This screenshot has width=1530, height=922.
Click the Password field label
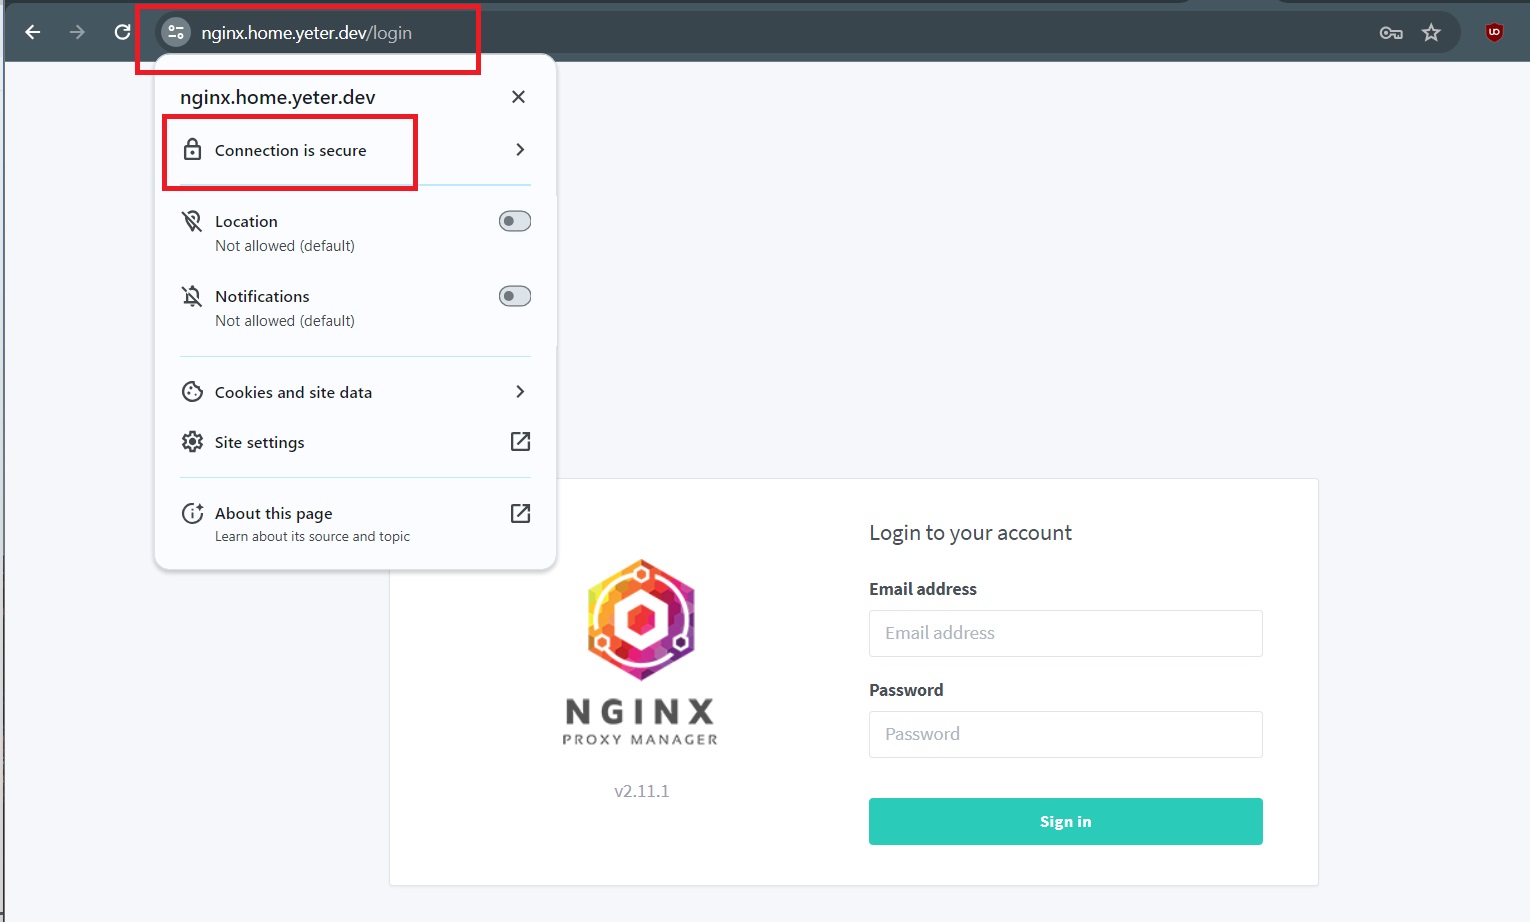(906, 690)
